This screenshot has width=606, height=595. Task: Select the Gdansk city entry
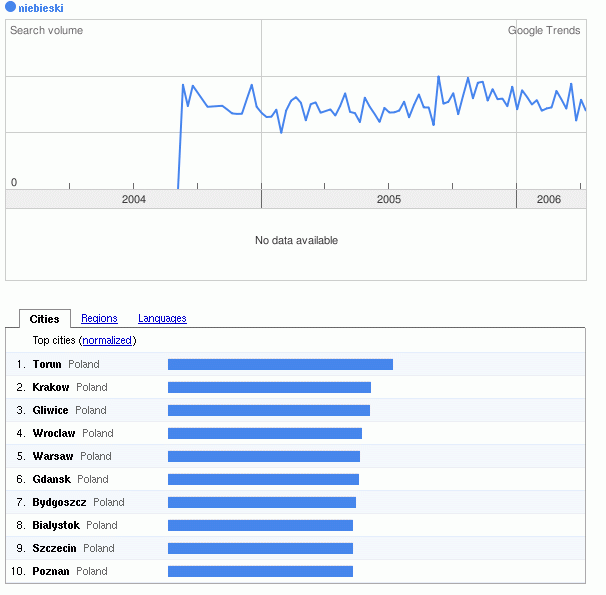coord(51,480)
